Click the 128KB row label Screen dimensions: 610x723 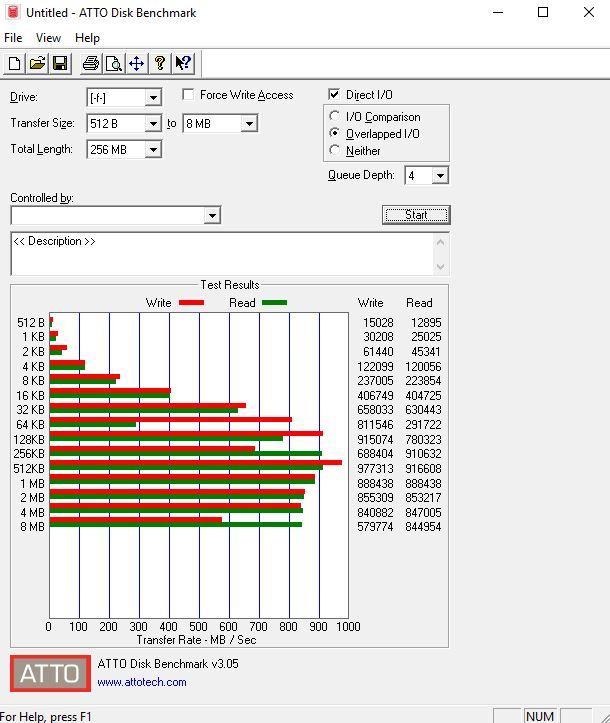[29, 439]
